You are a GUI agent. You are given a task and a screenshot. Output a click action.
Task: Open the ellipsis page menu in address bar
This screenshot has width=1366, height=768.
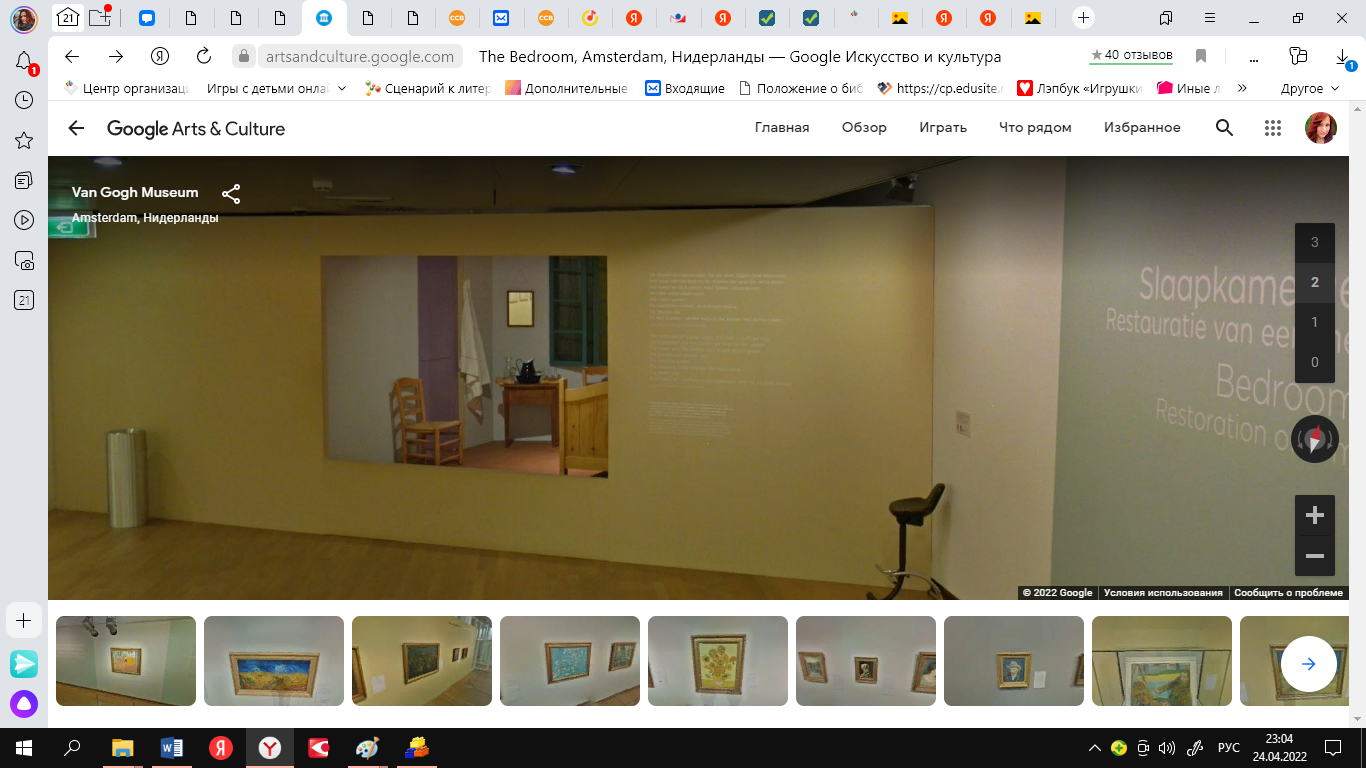tap(1254, 57)
